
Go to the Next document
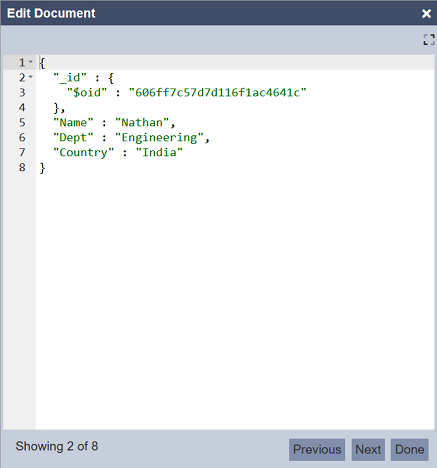click(368, 450)
